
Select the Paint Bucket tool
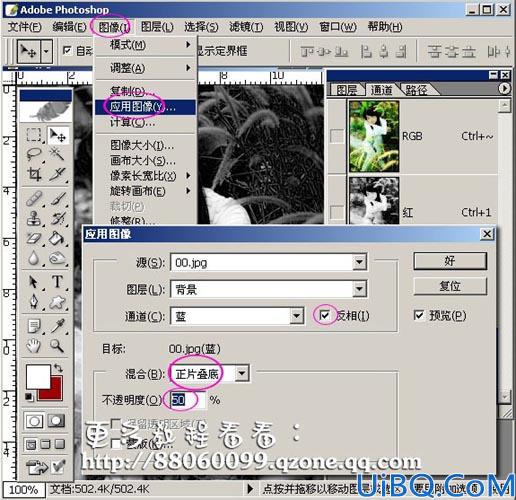57,239
